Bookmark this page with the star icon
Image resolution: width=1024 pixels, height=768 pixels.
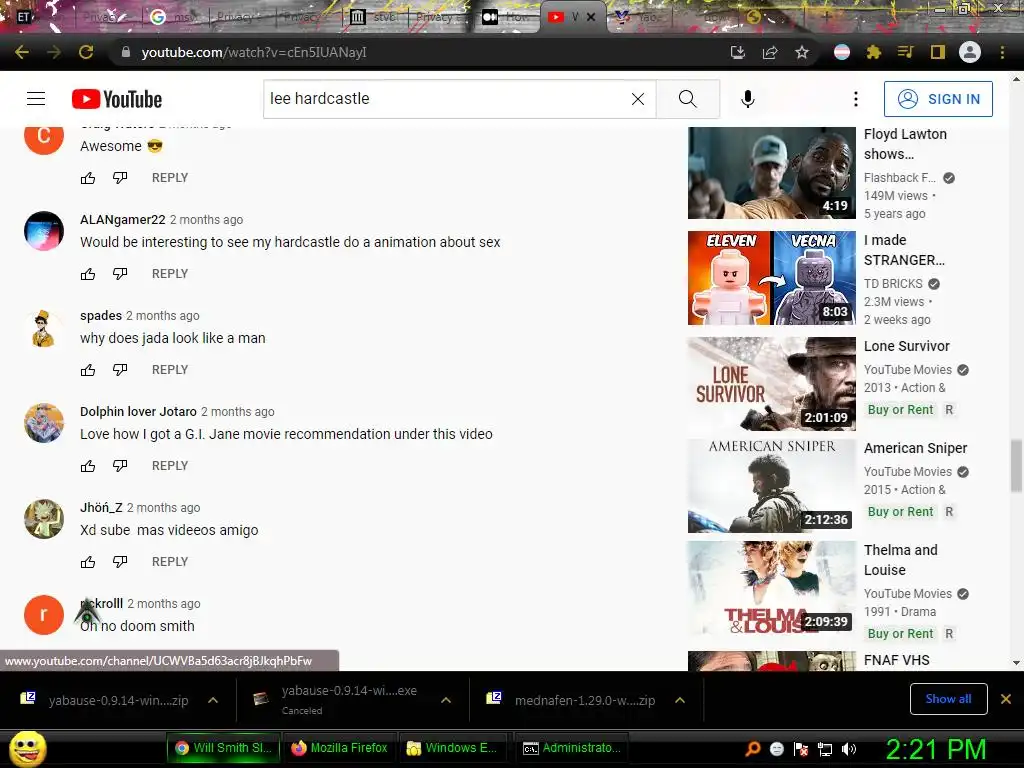click(802, 52)
